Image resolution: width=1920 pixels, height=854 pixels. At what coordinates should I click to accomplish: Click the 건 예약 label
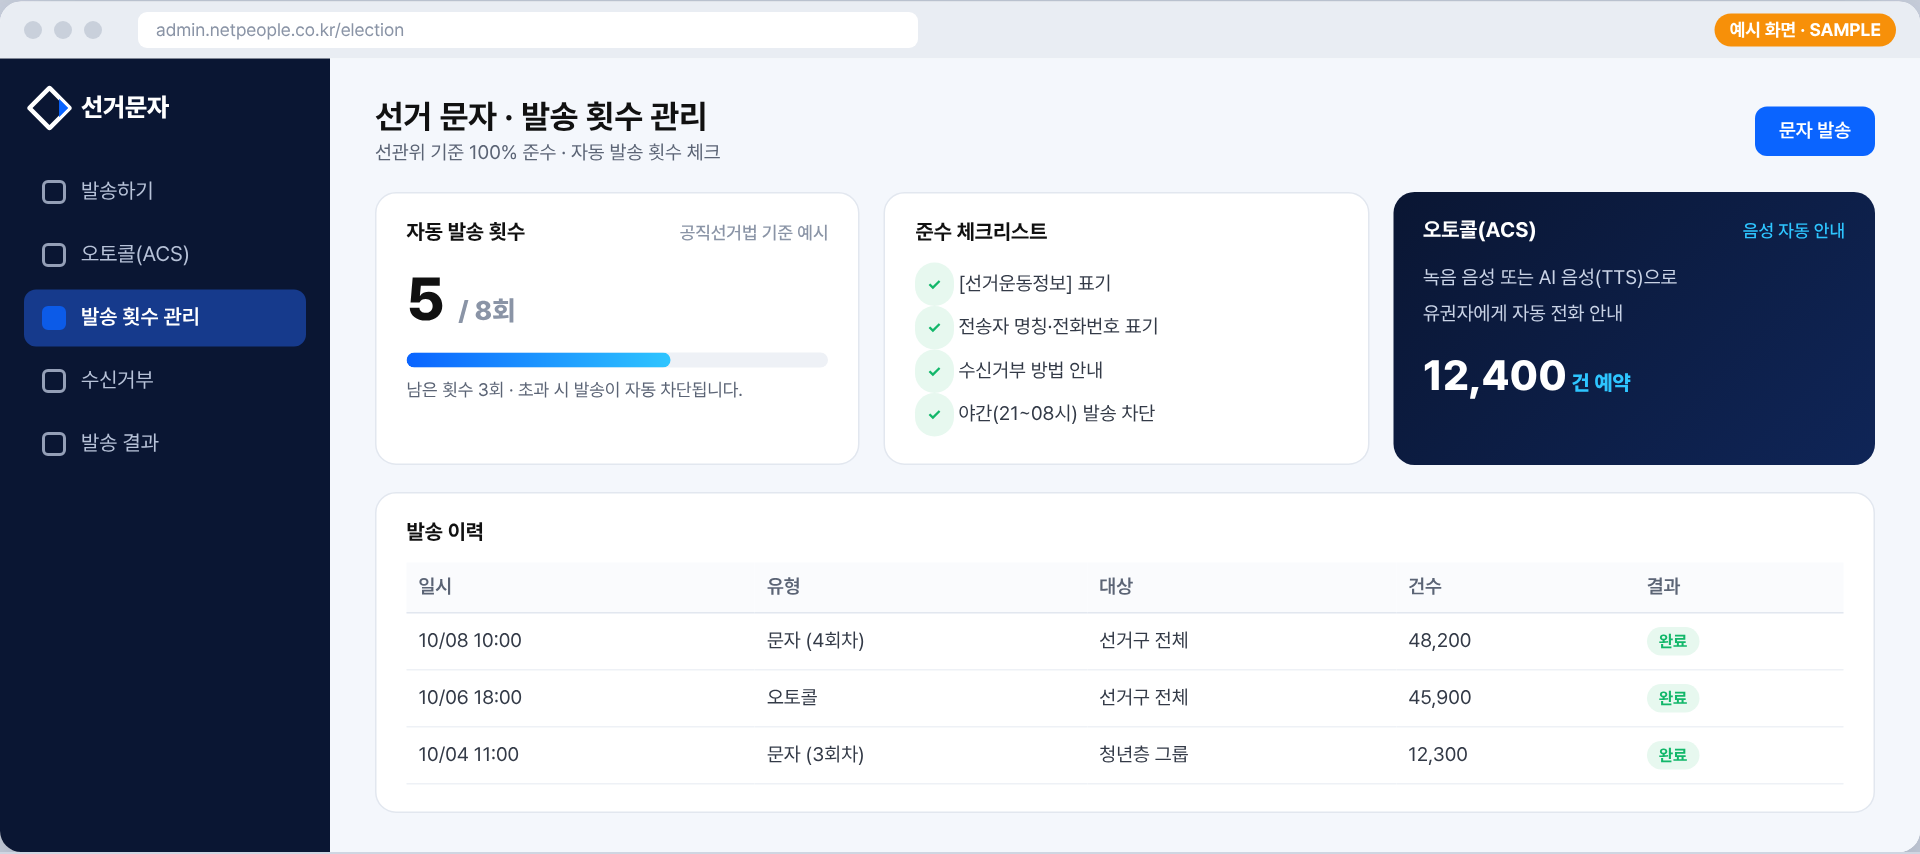pos(1601,383)
